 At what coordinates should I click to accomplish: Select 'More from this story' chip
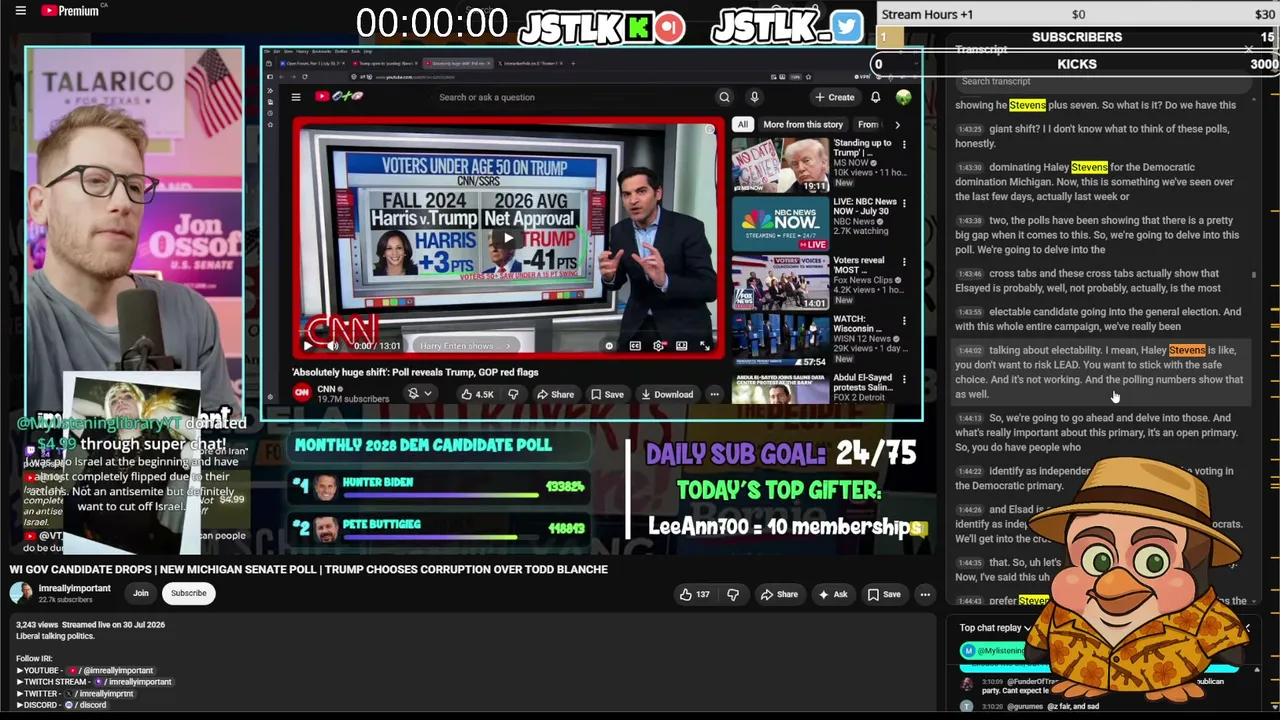(x=803, y=124)
